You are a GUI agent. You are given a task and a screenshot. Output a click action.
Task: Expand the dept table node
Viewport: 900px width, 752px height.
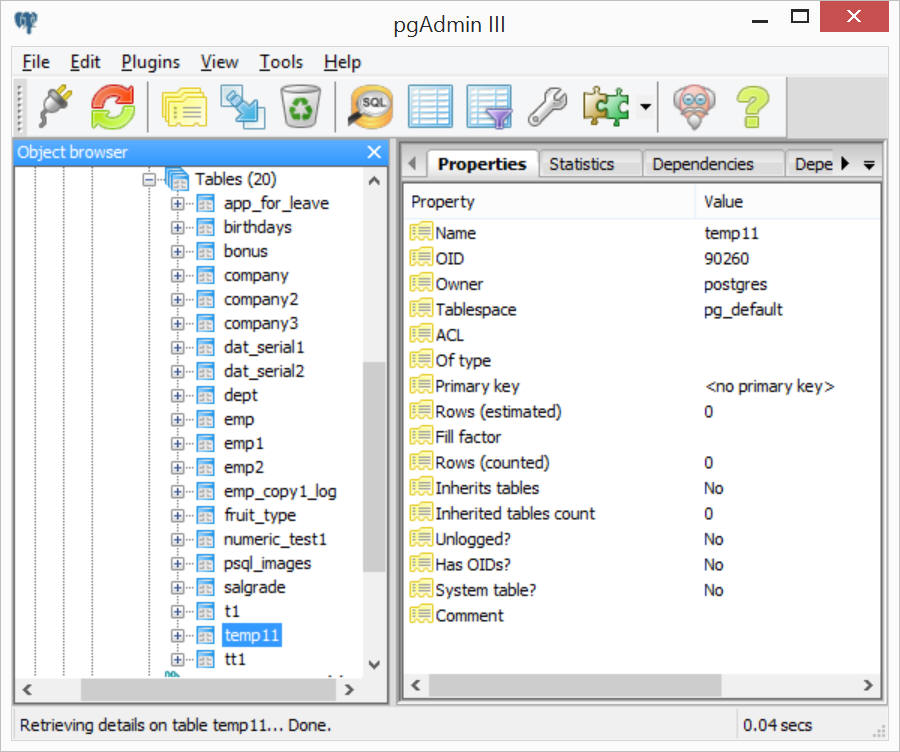177,396
